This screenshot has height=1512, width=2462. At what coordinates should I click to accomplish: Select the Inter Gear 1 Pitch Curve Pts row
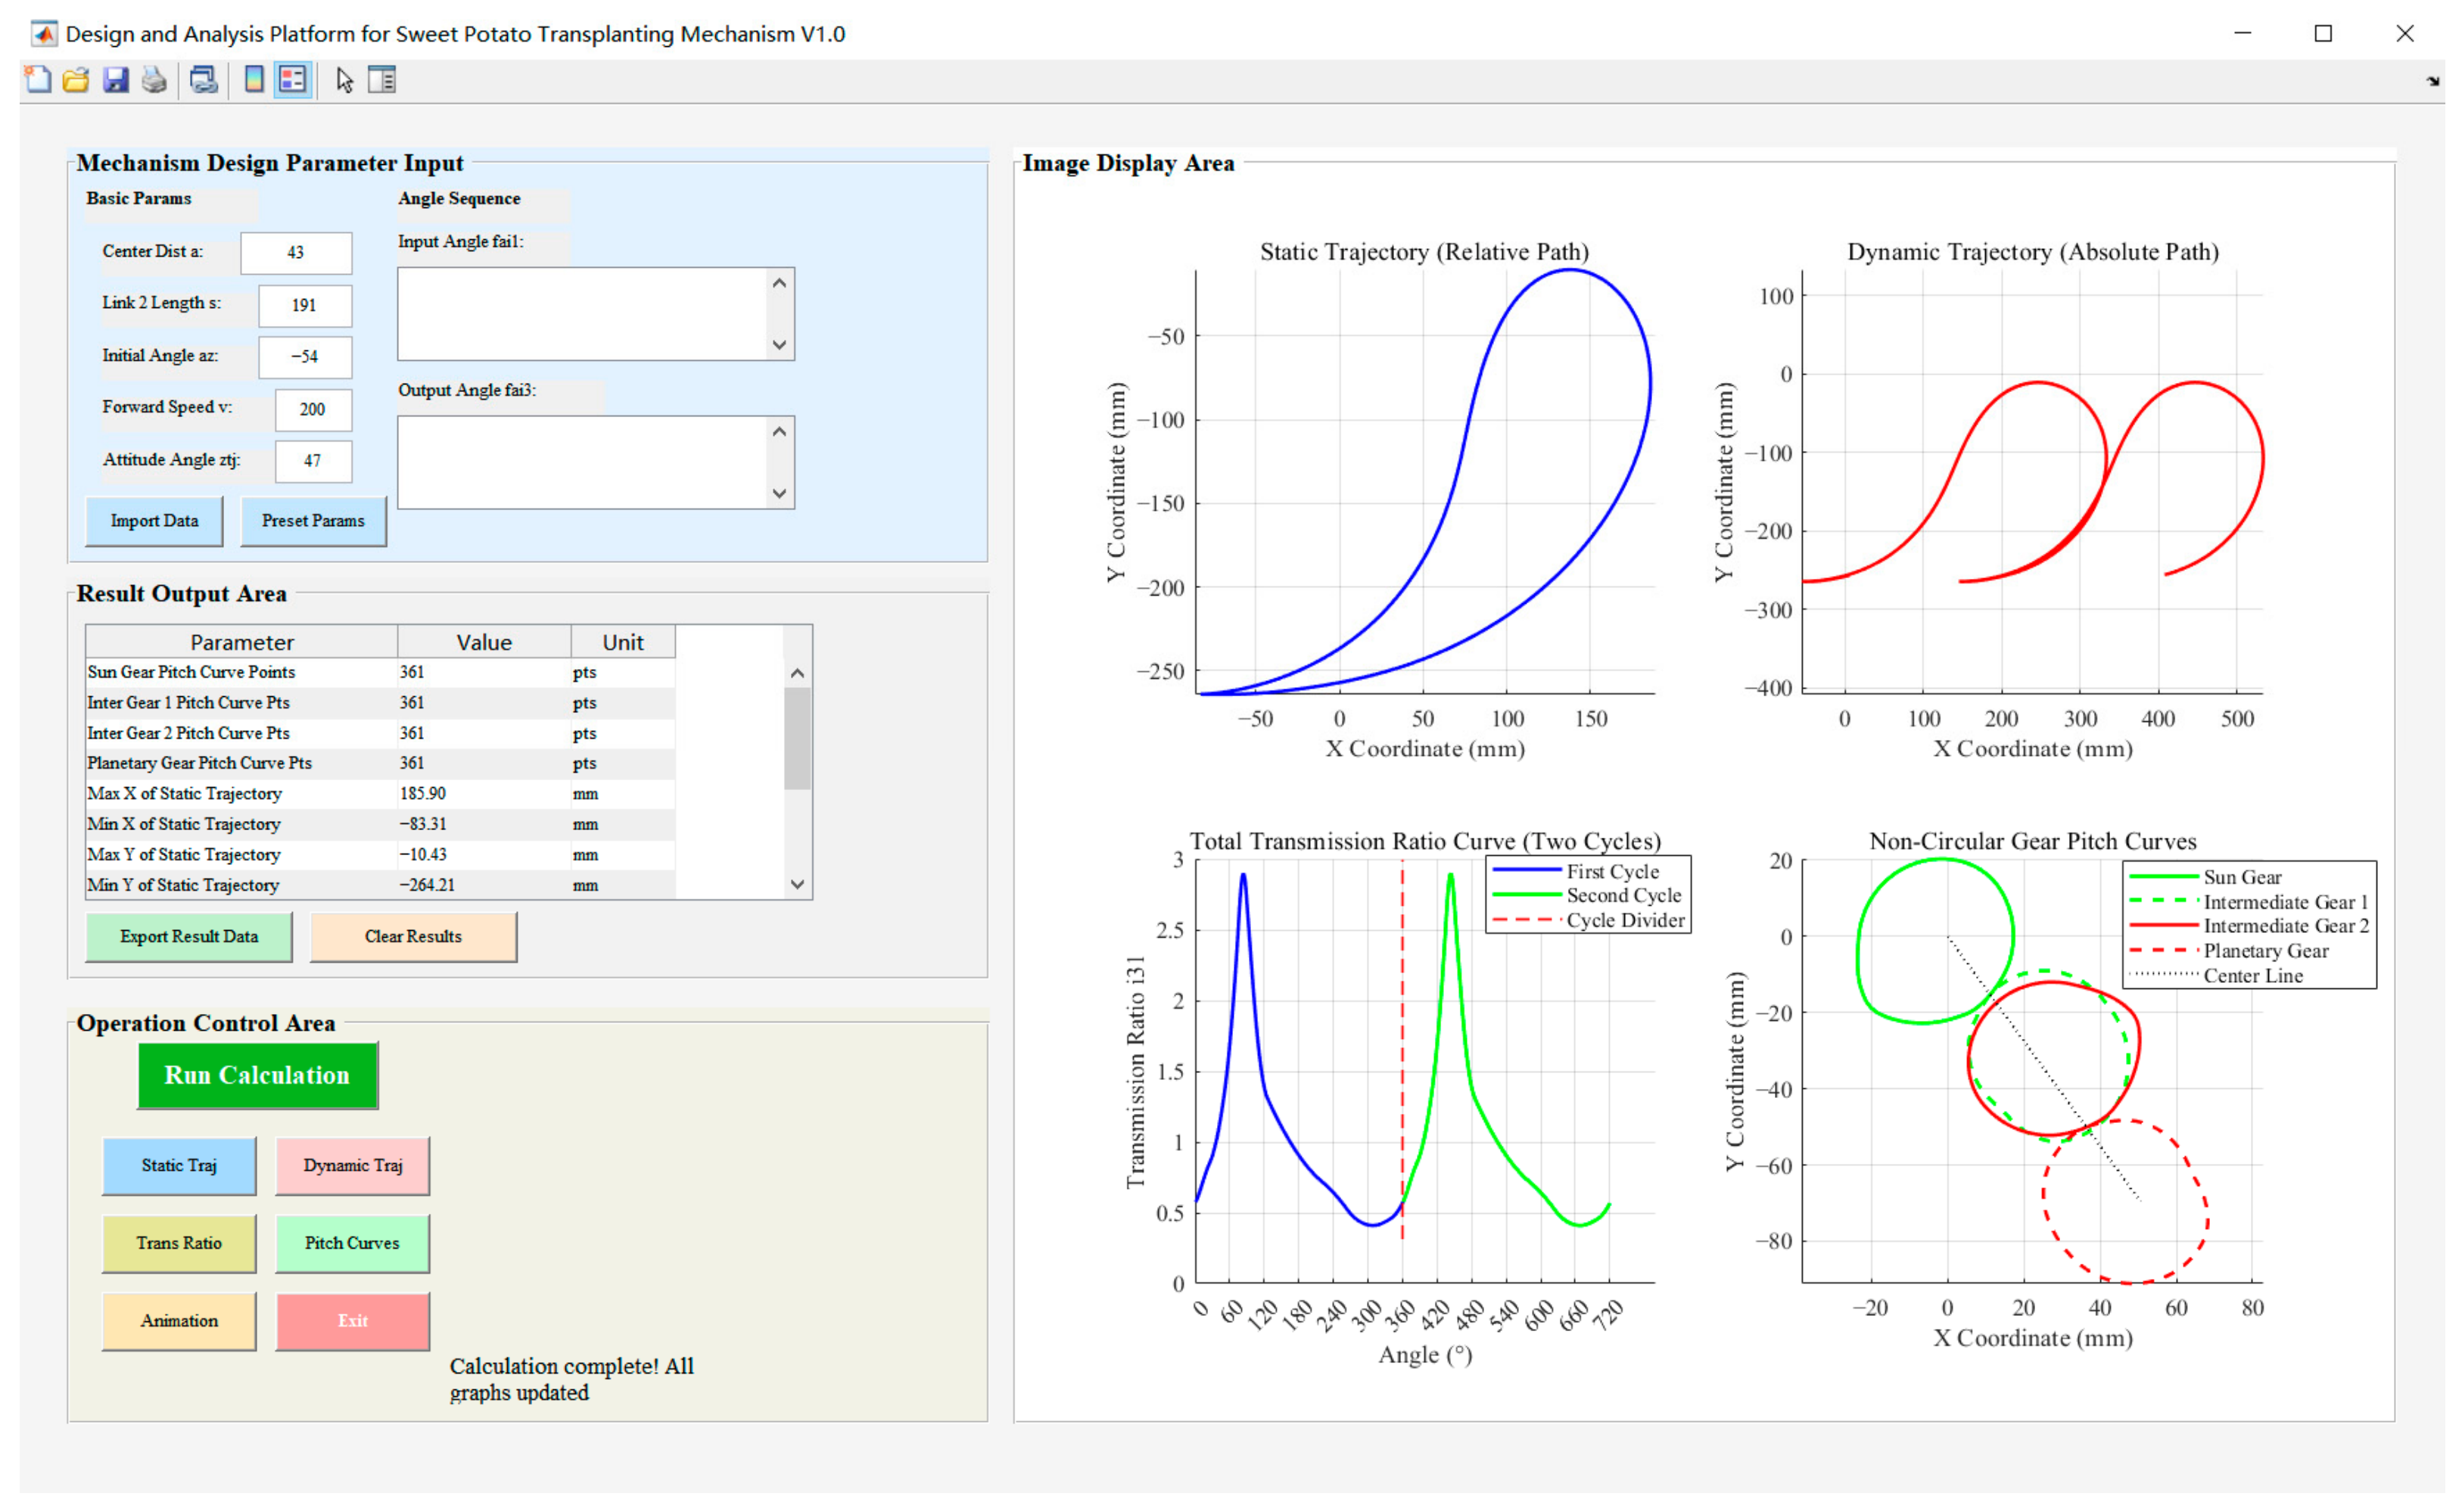tap(380, 703)
